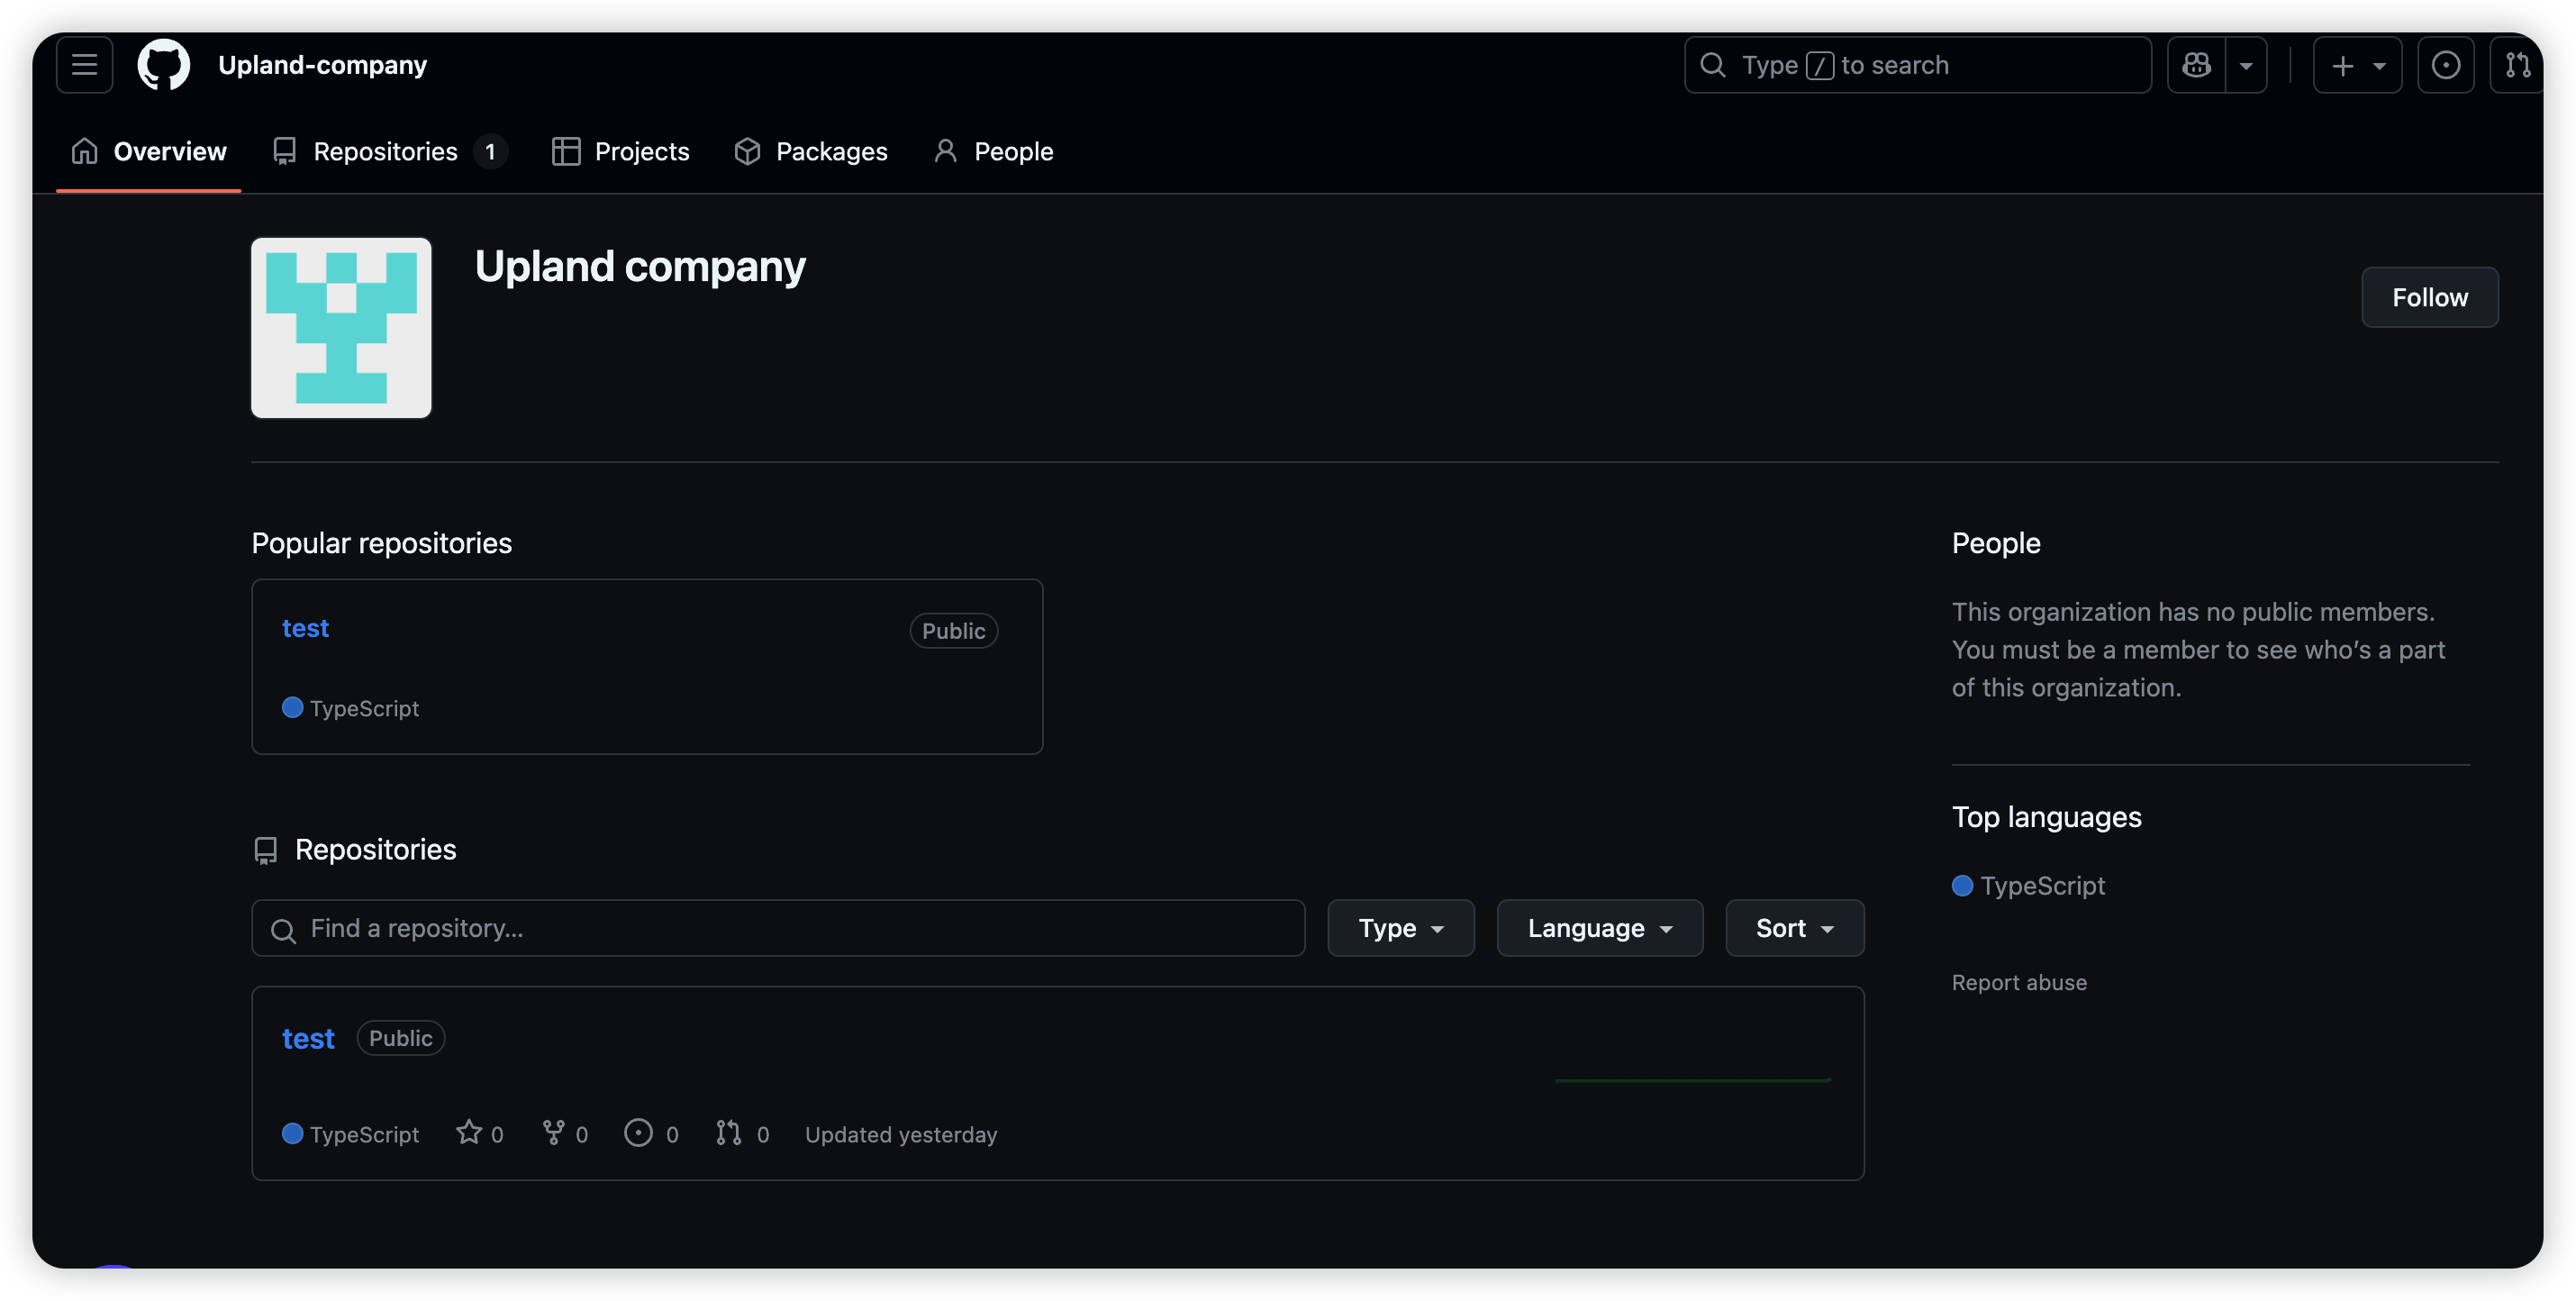
Task: Click the GitHub Octocat logo
Action: 163,65
